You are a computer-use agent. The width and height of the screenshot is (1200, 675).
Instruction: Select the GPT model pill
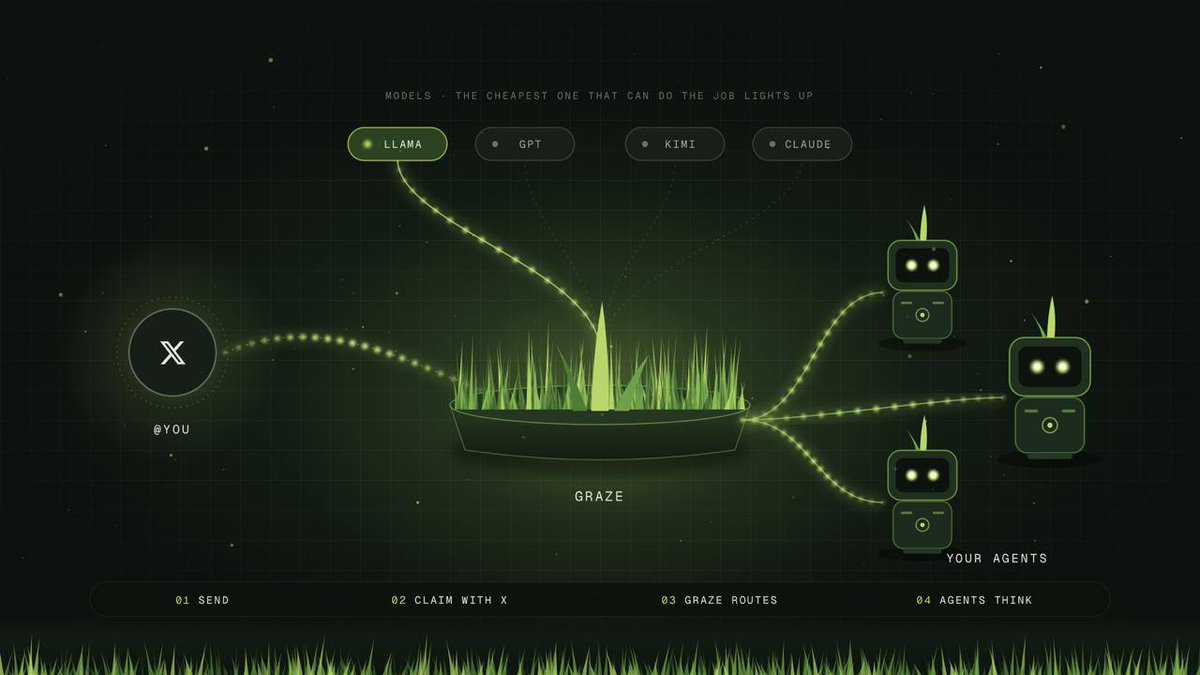(525, 144)
